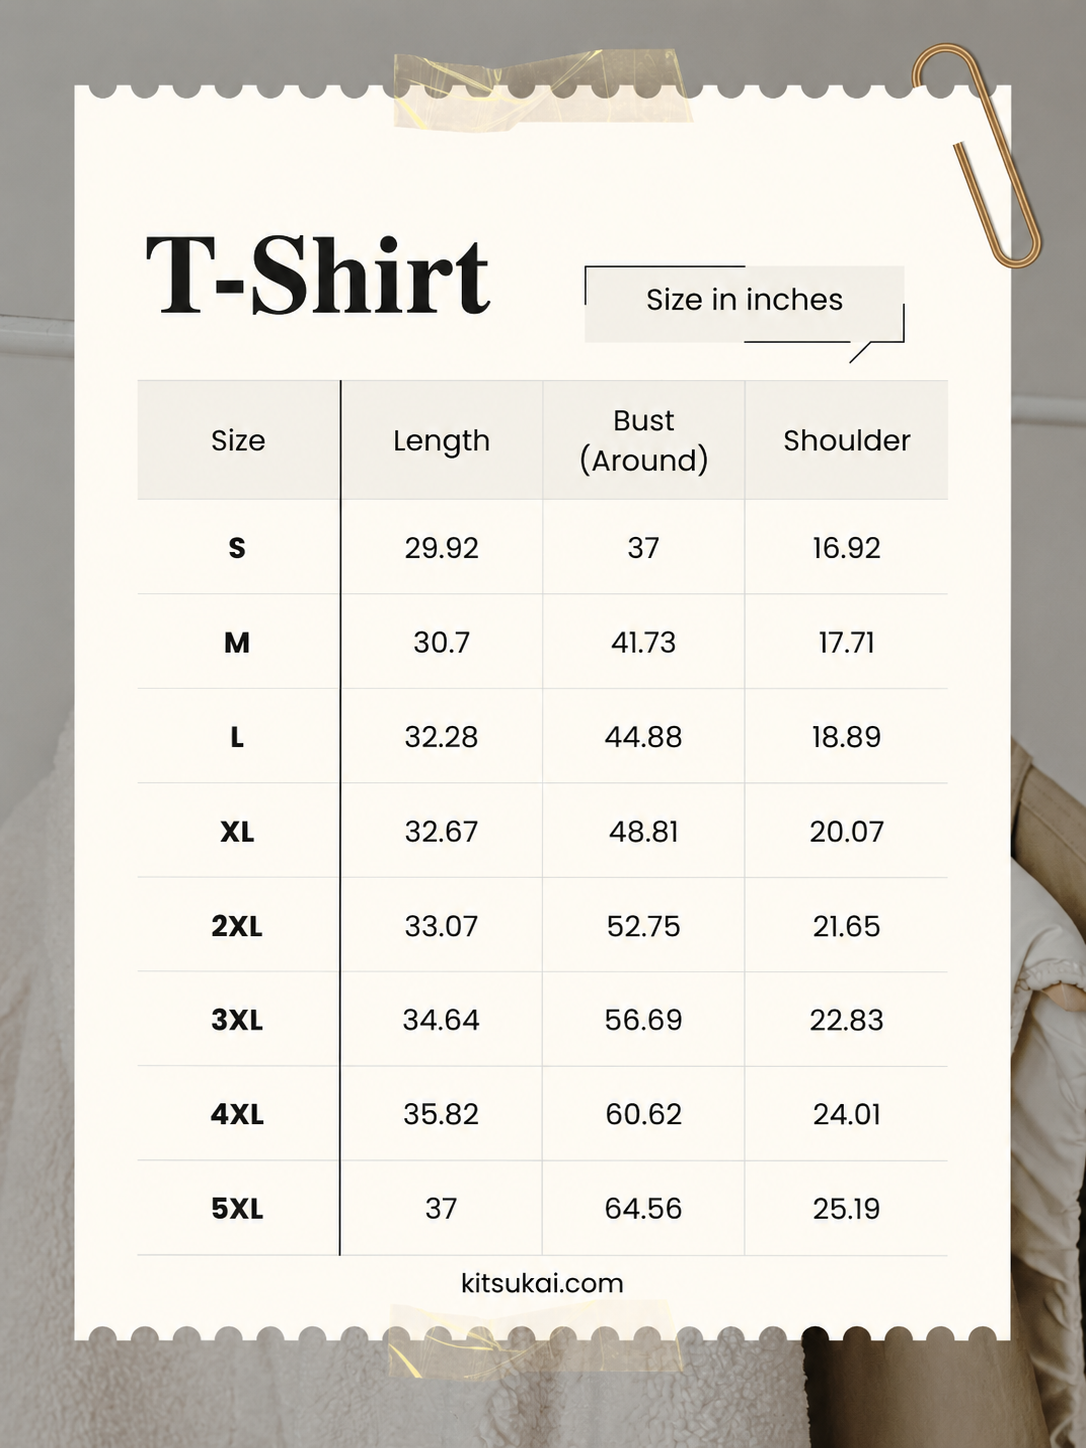Select the 2XL size row label
Screen dimensions: 1086x1448
(x=237, y=926)
